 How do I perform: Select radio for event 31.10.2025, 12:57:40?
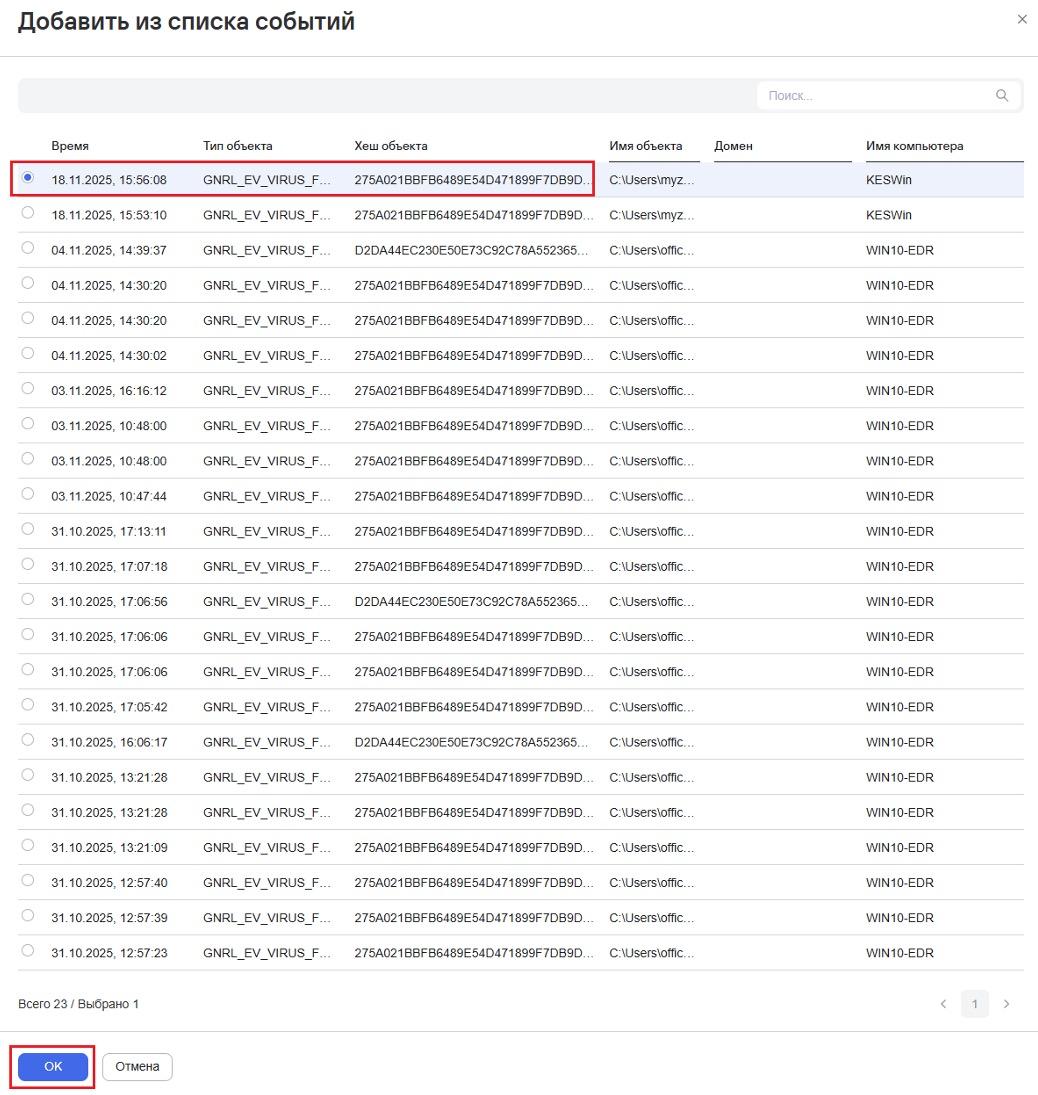click(x=27, y=880)
